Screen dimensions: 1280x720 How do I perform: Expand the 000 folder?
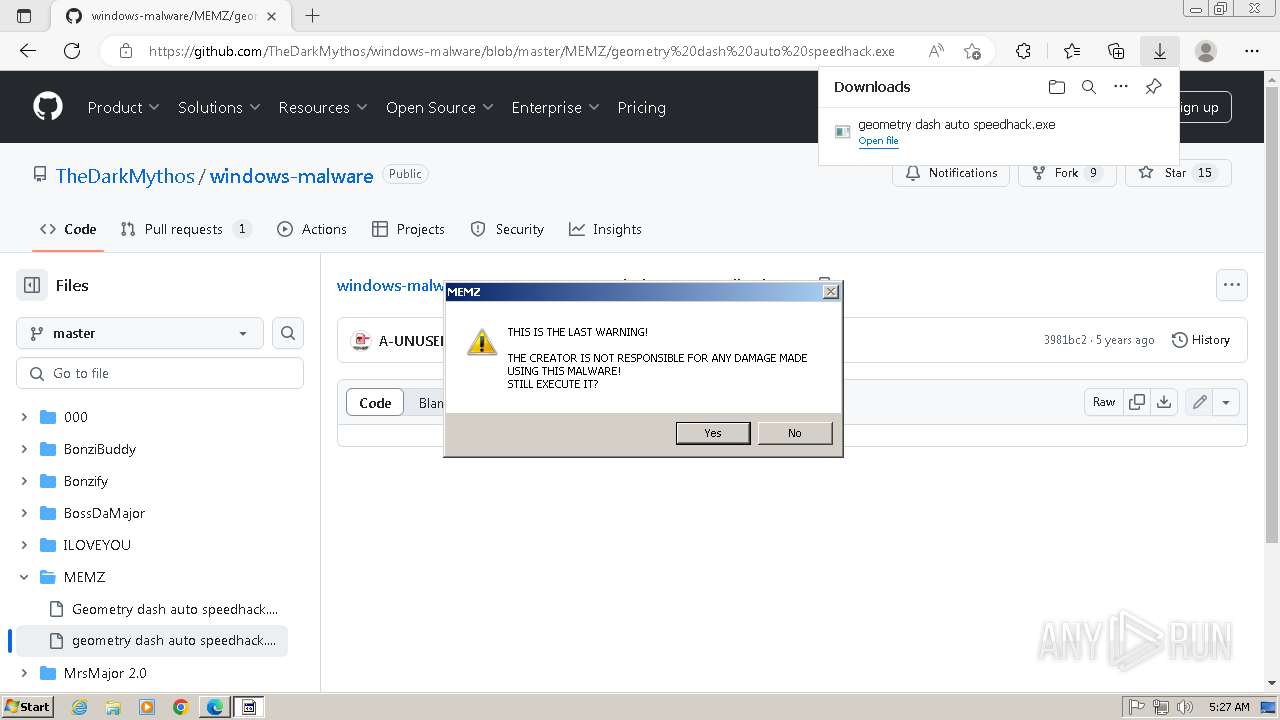(x=25, y=417)
